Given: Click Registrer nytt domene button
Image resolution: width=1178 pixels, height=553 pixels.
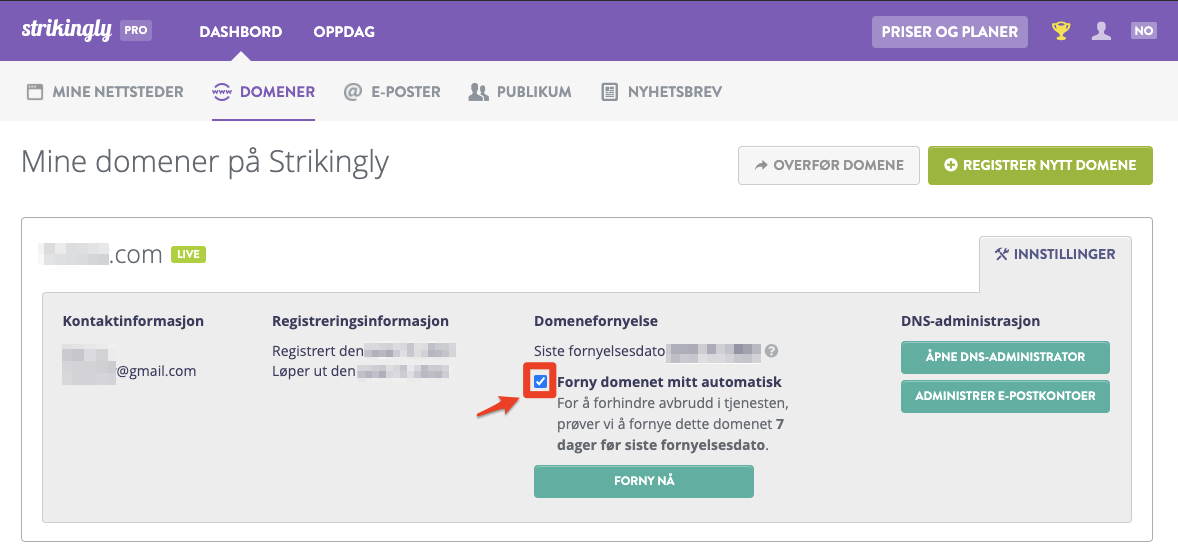Looking at the screenshot, I should tap(1041, 165).
